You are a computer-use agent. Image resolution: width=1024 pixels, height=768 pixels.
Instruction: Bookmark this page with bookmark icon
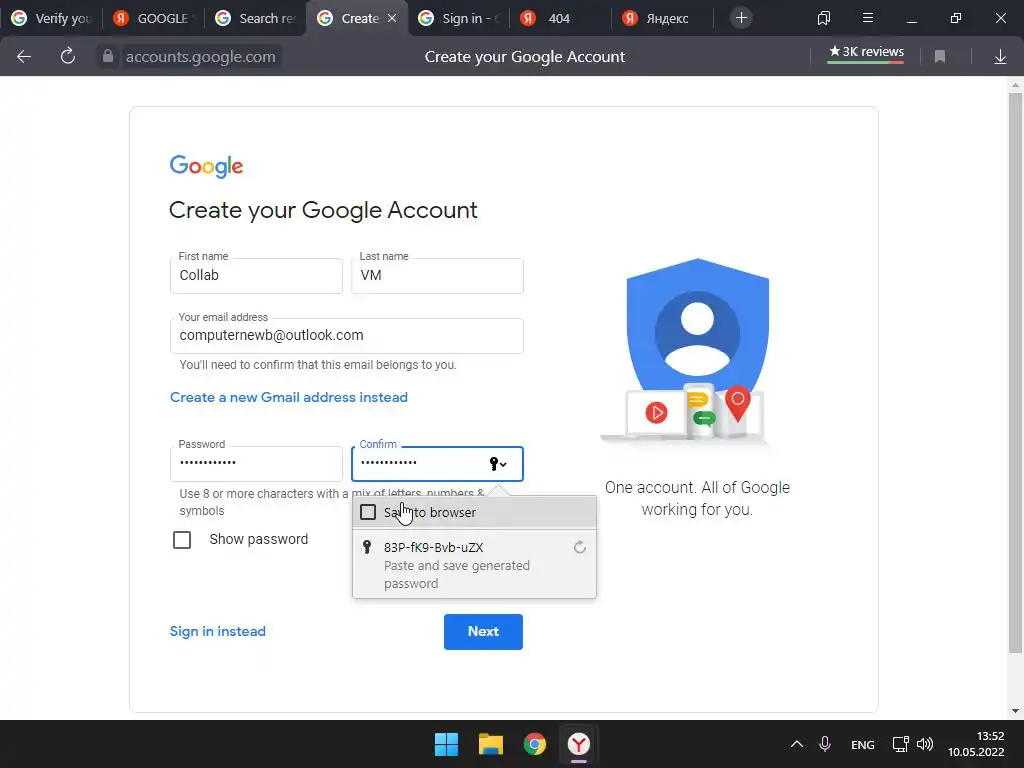(x=940, y=57)
